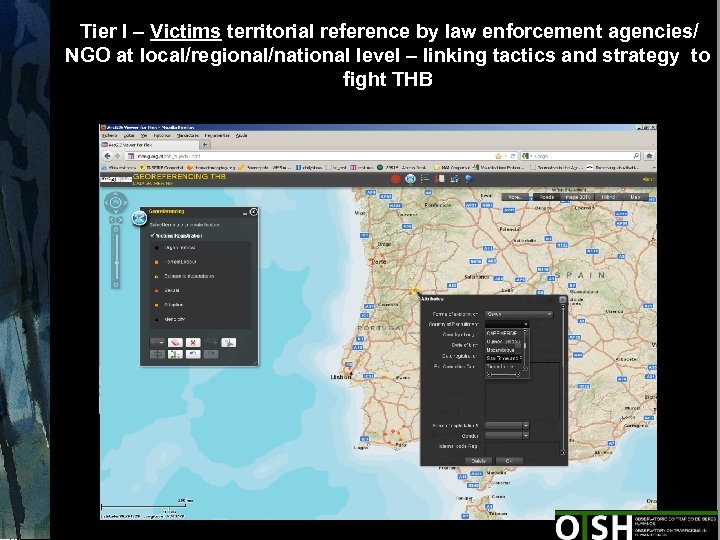The width and height of the screenshot is (720, 540).
Task: Close the Attributes dialog
Action: 562,299
